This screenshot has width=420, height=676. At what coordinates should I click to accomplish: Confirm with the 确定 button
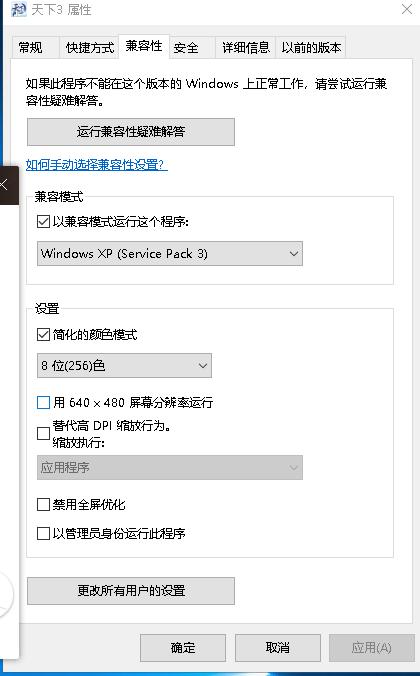[x=183, y=648]
